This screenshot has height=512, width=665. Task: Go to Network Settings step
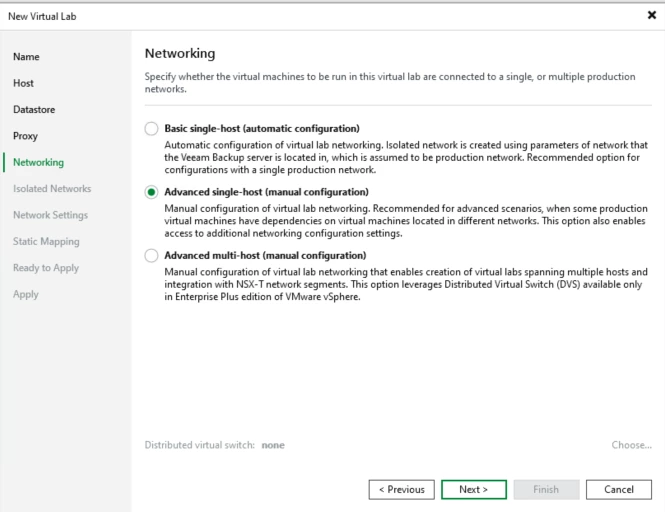coord(50,215)
